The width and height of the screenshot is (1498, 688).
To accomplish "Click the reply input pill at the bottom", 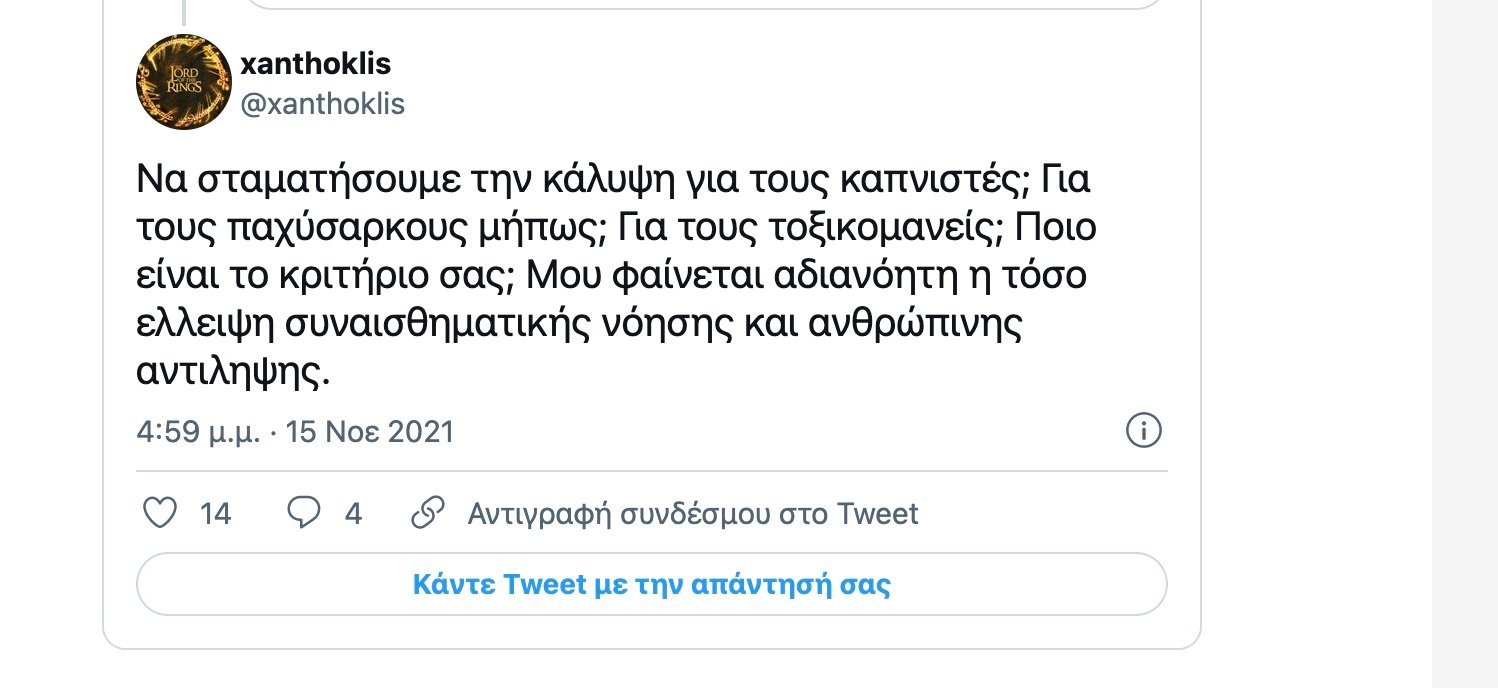I will pyautogui.click(x=651, y=583).
